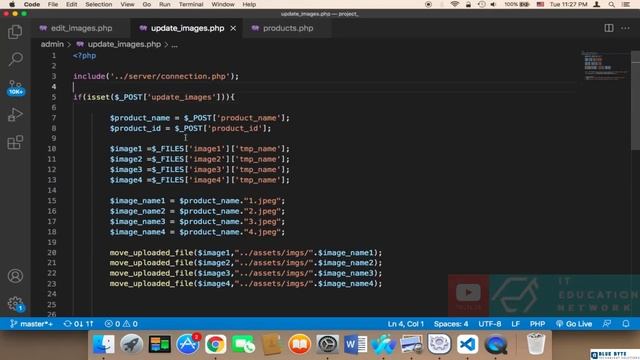
Task: Open the Terminal menu
Action: tap(191, 4)
